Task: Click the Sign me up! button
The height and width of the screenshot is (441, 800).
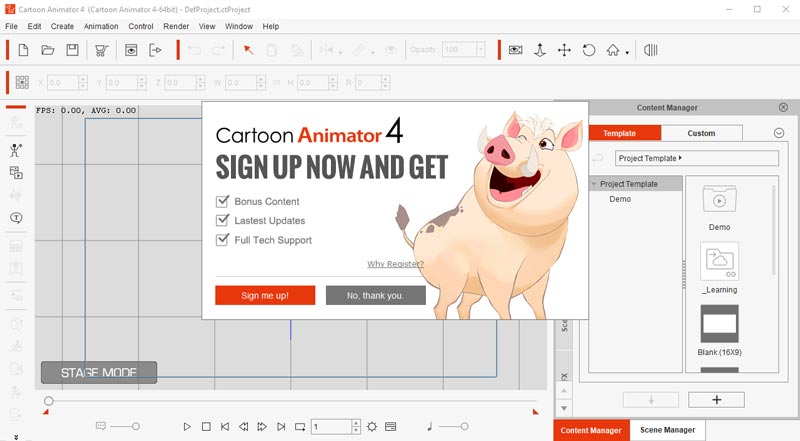Action: pos(265,295)
